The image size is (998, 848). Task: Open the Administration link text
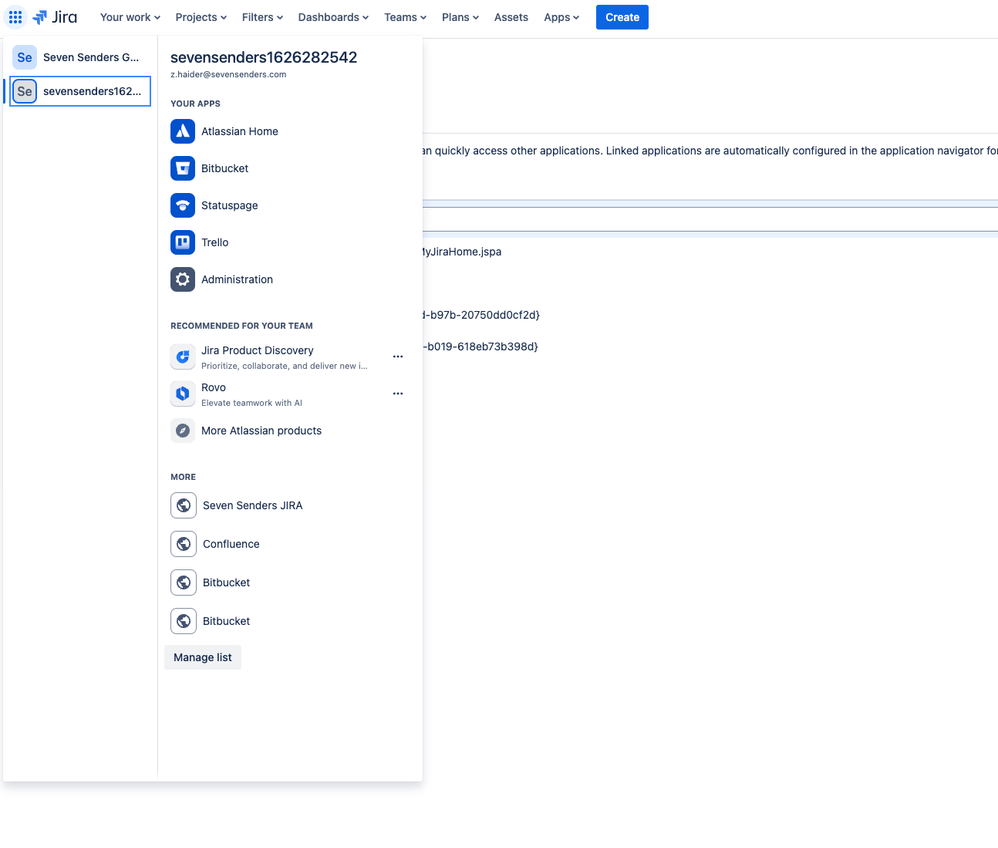click(x=237, y=279)
